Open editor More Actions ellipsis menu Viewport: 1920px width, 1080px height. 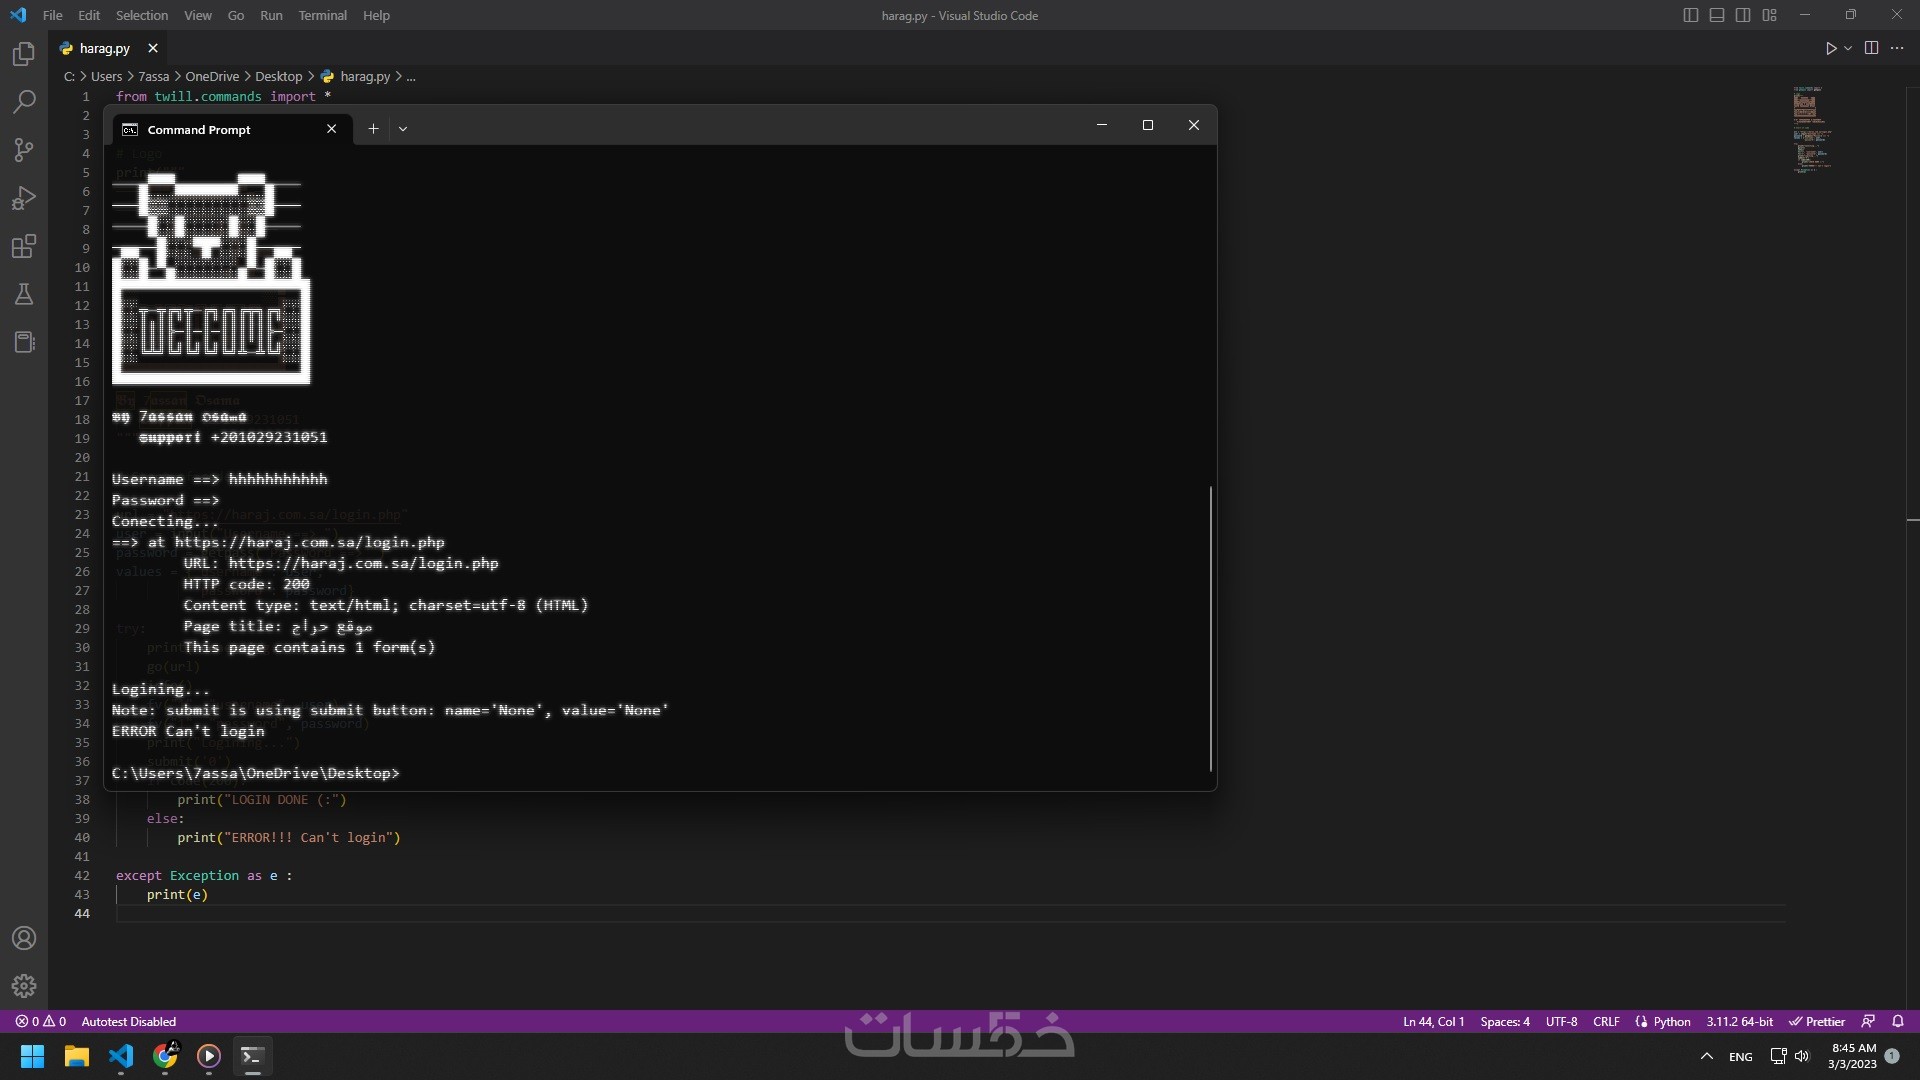click(1897, 48)
